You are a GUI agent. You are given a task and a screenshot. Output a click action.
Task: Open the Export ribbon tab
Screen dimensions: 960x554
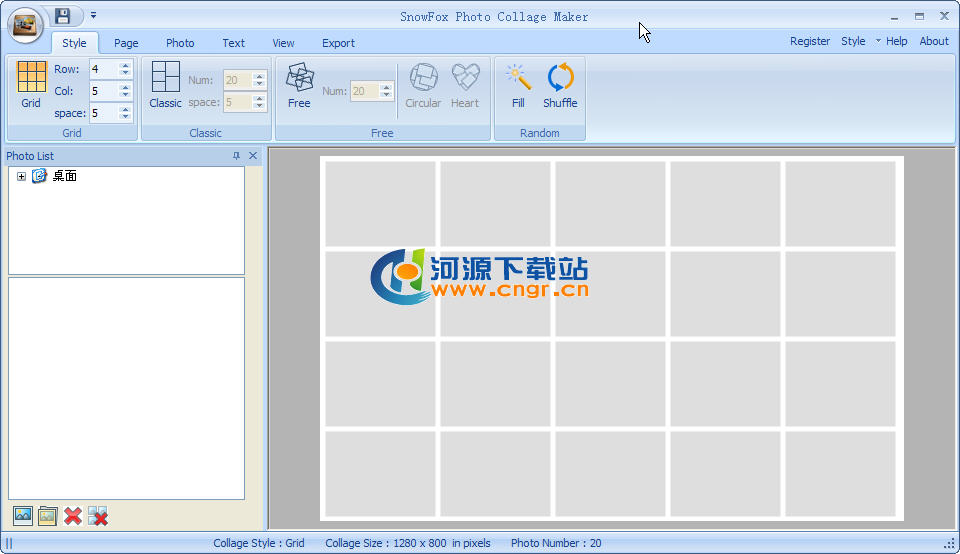[x=338, y=43]
